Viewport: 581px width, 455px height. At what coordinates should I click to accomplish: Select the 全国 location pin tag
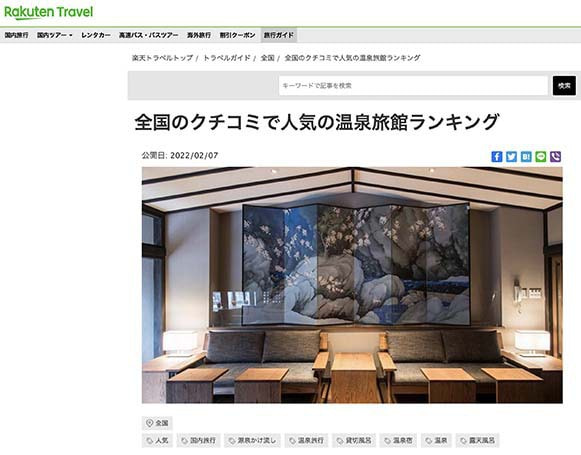(x=157, y=423)
